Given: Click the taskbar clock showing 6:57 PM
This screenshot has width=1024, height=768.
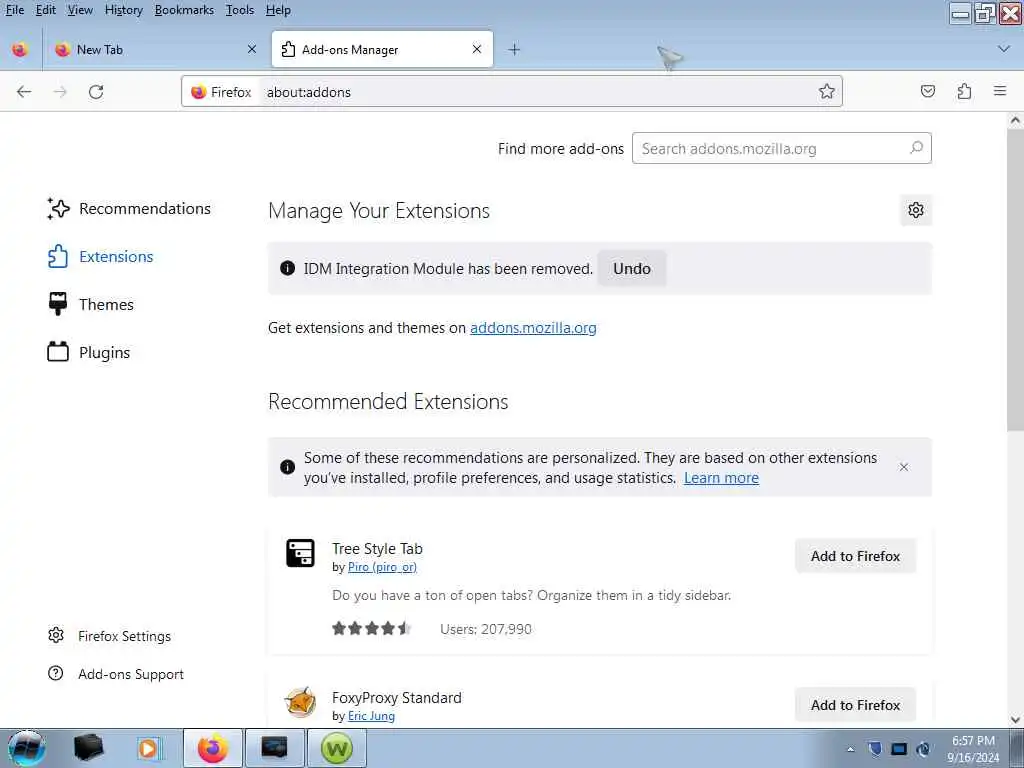Looking at the screenshot, I should coord(973,748).
